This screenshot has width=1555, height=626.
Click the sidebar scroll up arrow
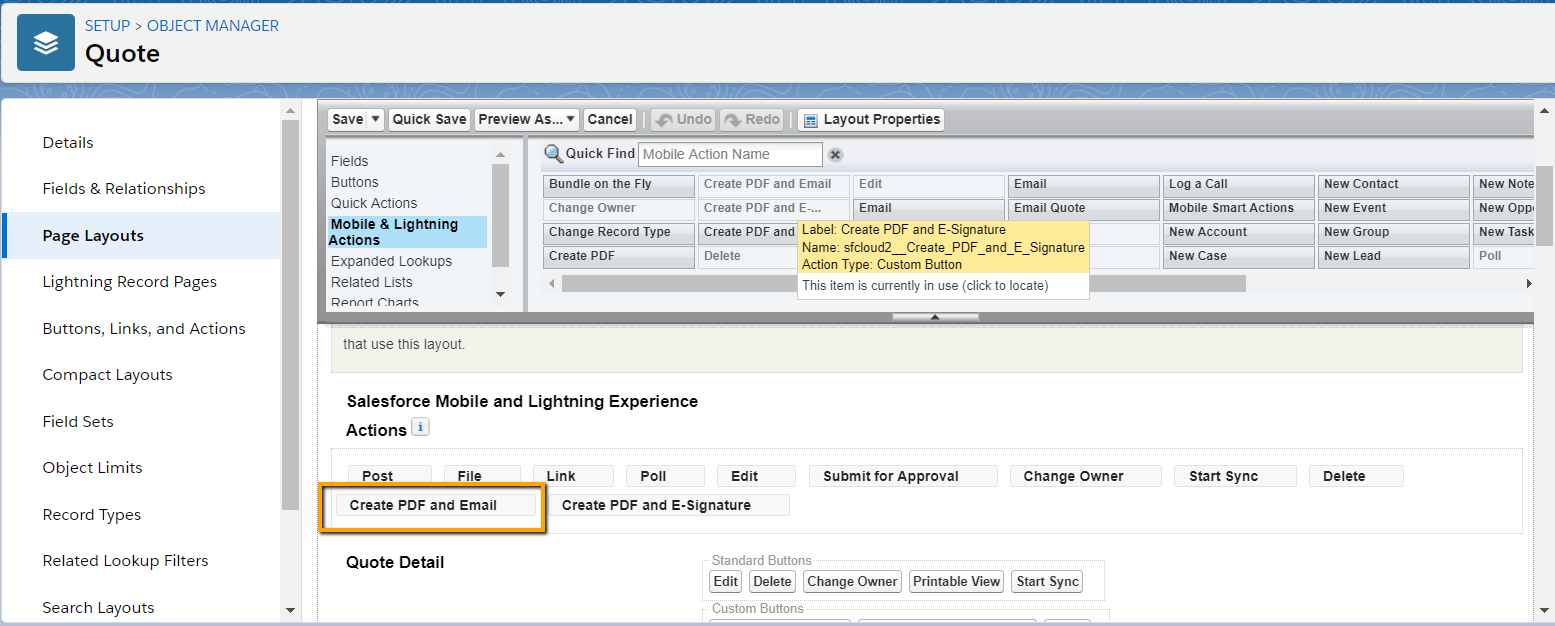(291, 111)
